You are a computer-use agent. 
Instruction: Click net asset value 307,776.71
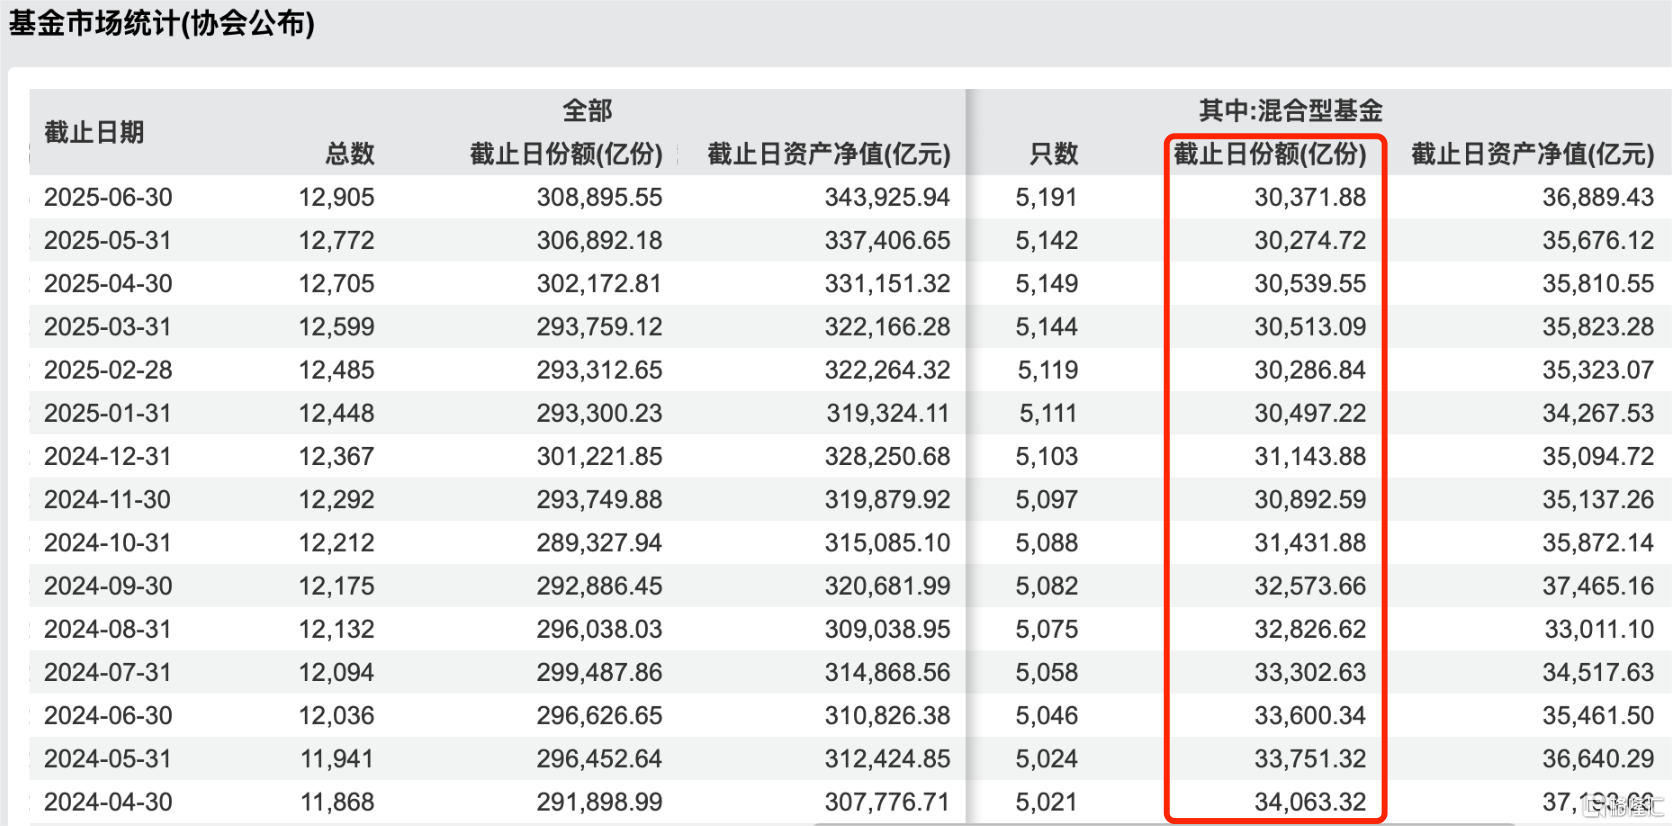(x=887, y=802)
